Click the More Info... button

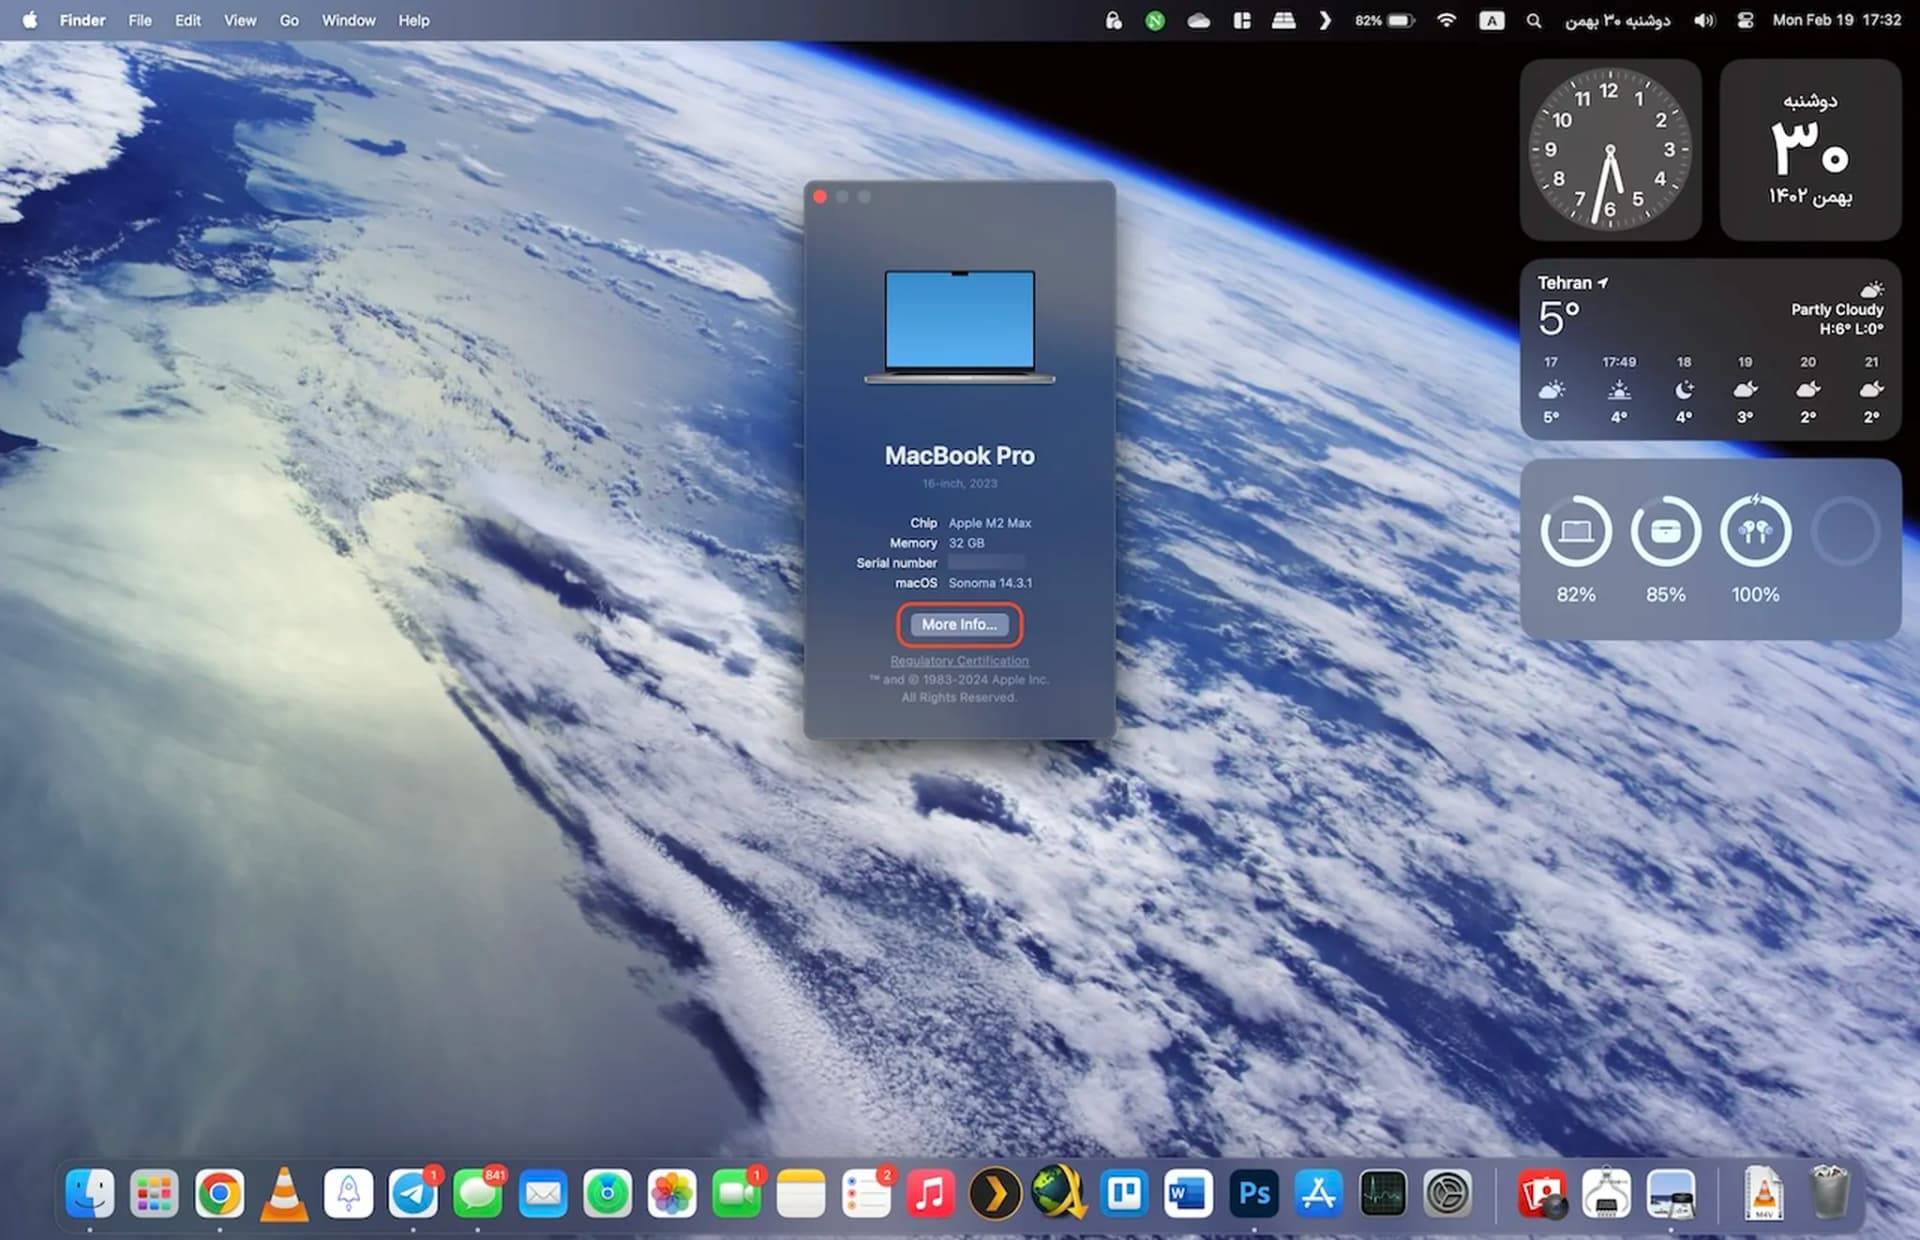point(958,624)
